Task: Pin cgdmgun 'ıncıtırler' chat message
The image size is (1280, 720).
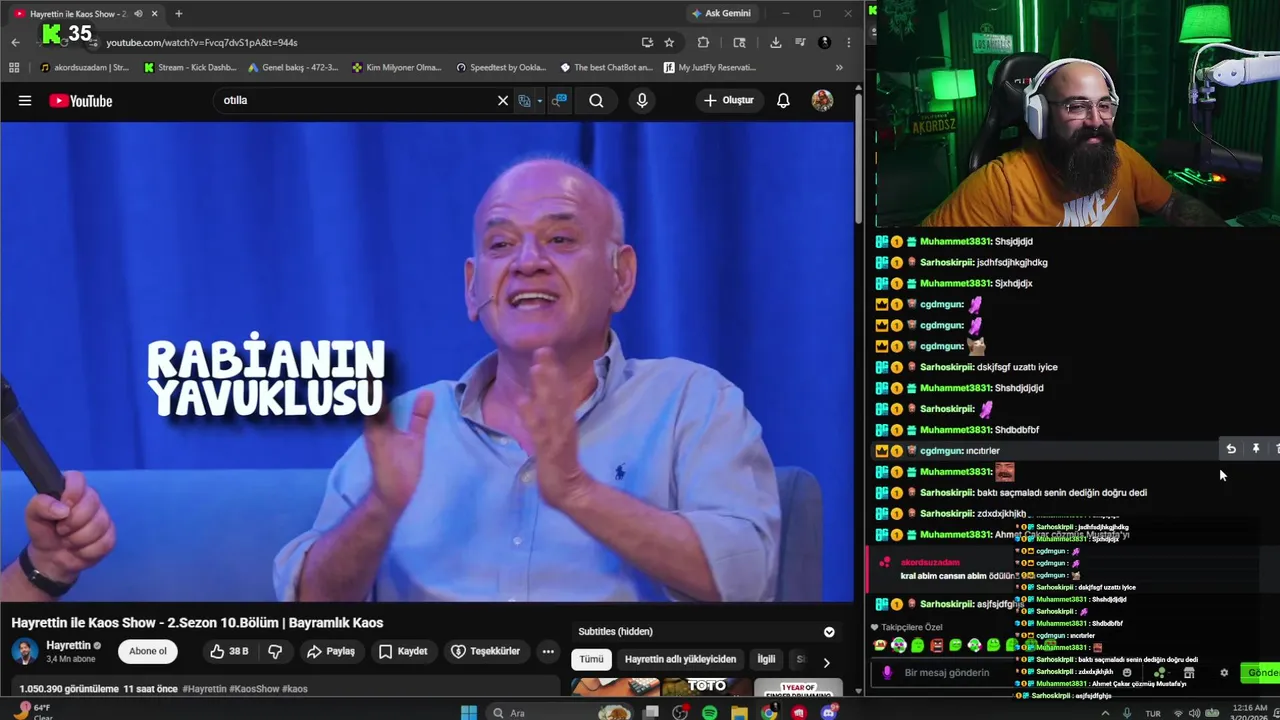Action: [x=1256, y=450]
